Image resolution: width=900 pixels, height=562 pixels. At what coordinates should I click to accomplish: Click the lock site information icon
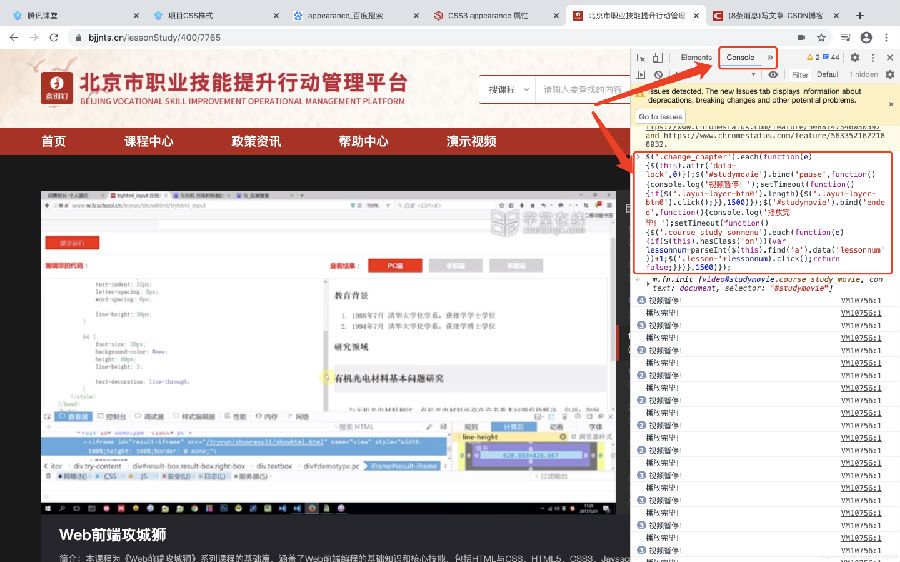pos(79,38)
